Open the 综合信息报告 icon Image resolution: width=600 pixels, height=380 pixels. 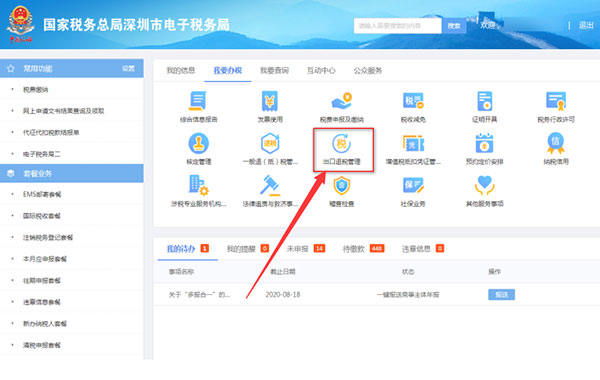[x=198, y=101]
